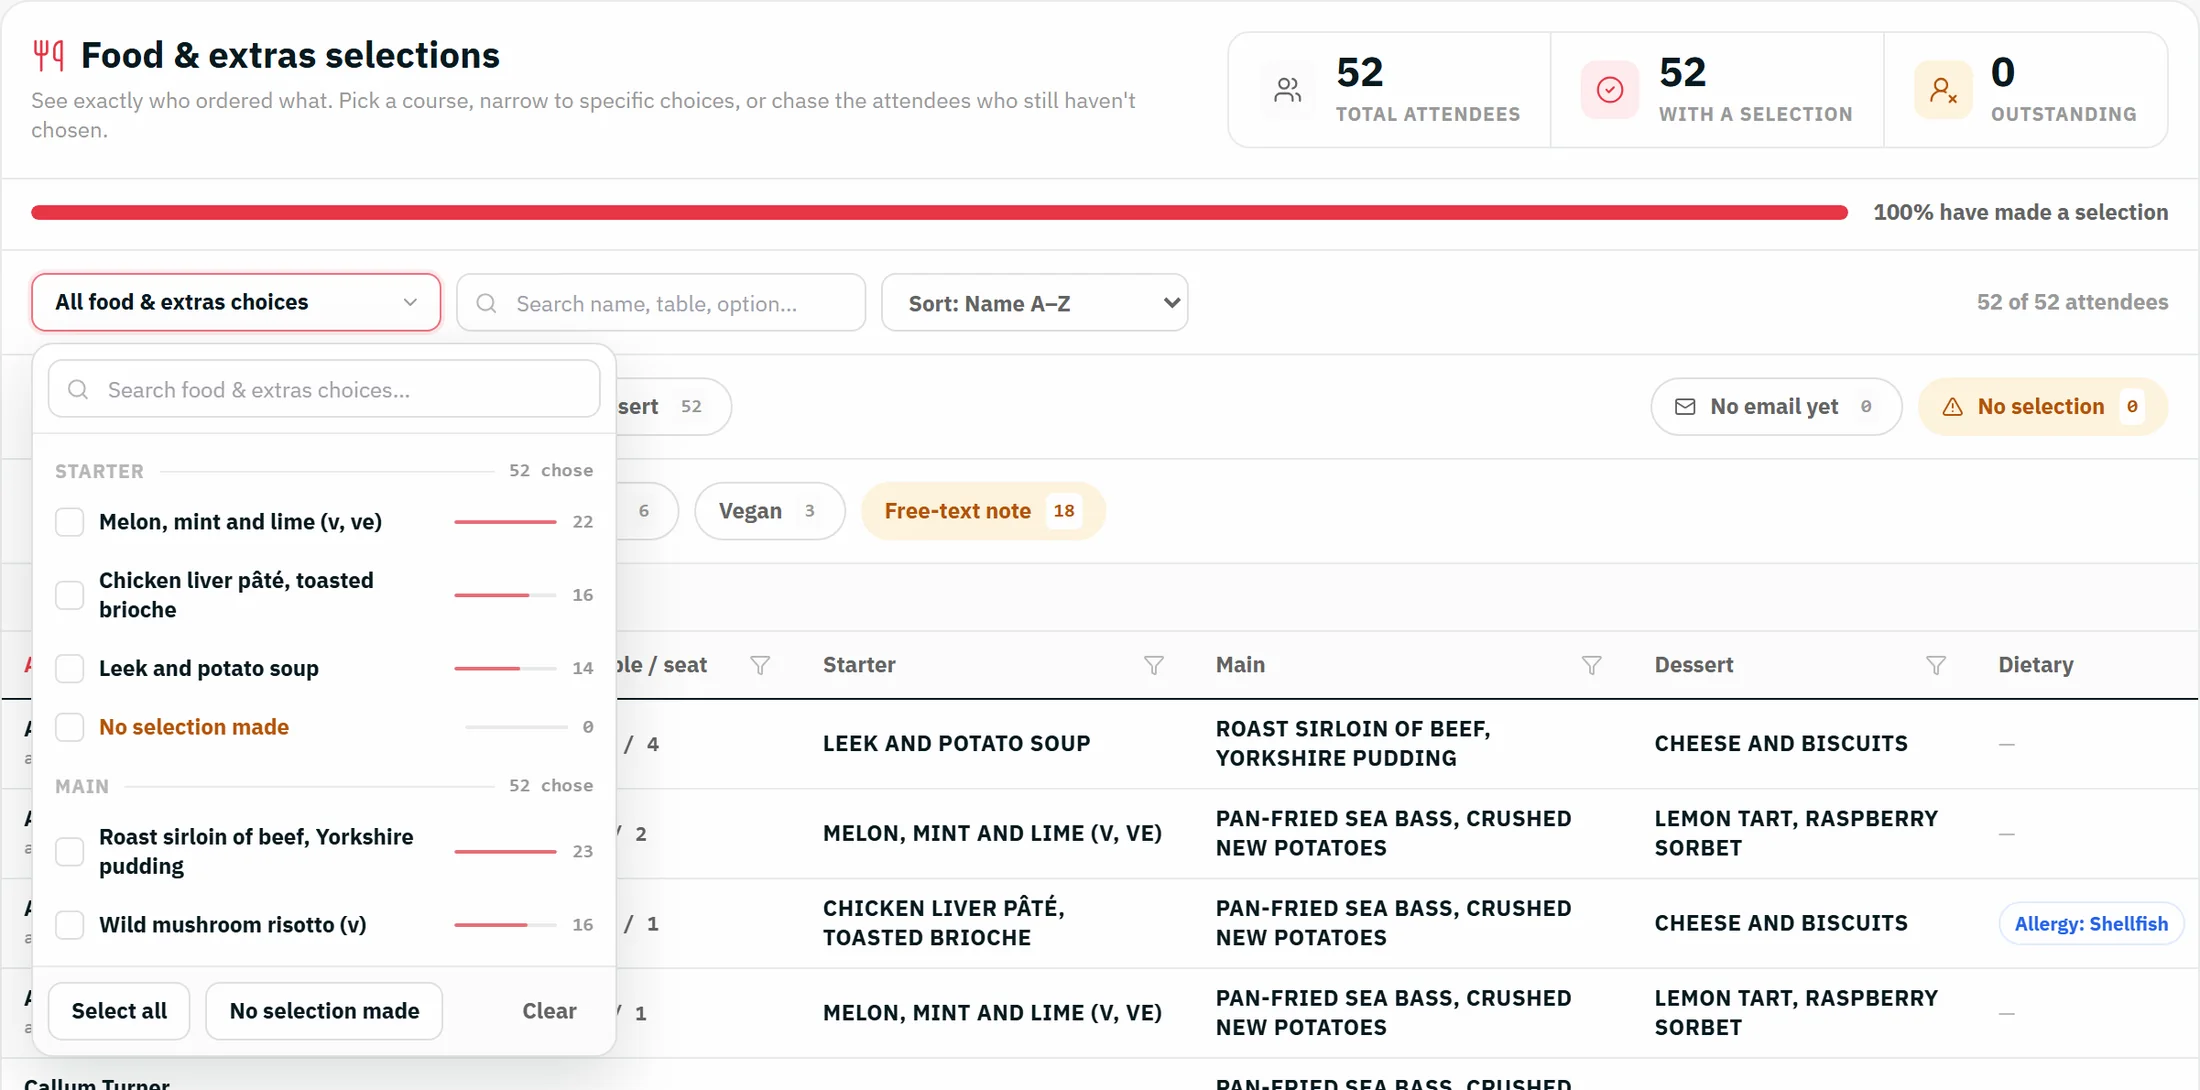Click the checkmark icon for With a selection

(1610, 90)
